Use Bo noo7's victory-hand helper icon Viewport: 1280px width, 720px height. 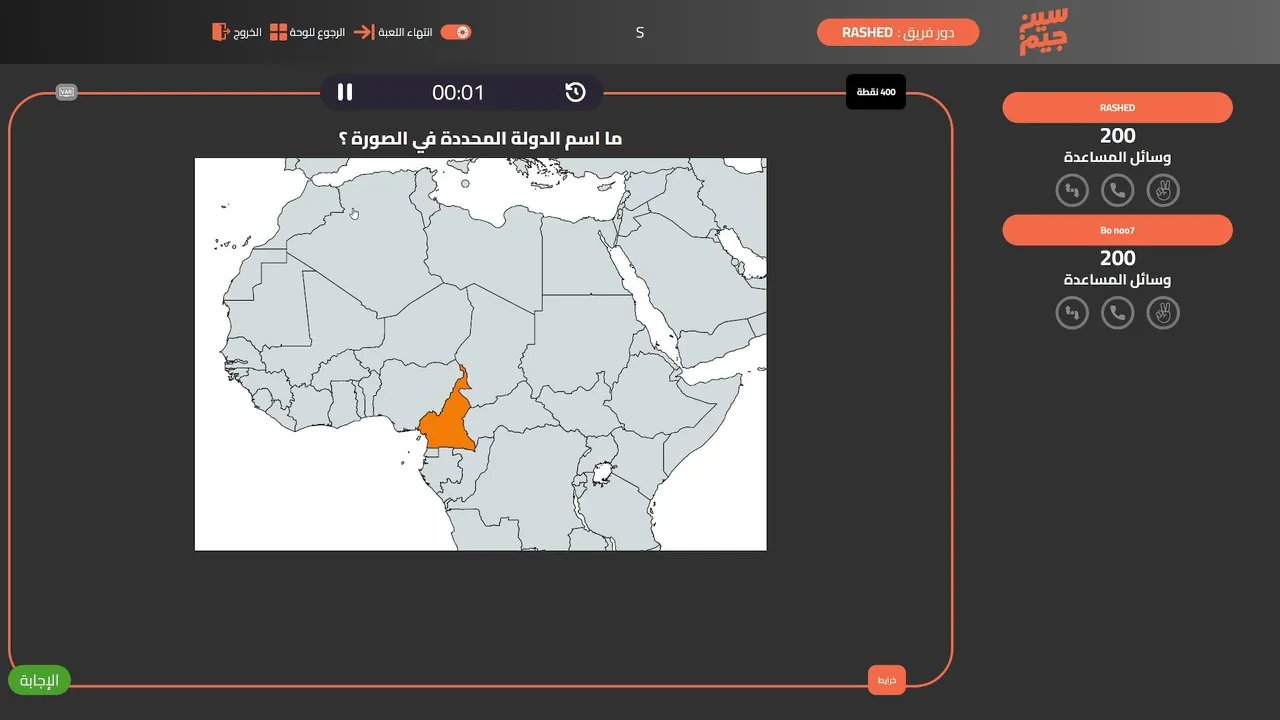coord(1163,313)
